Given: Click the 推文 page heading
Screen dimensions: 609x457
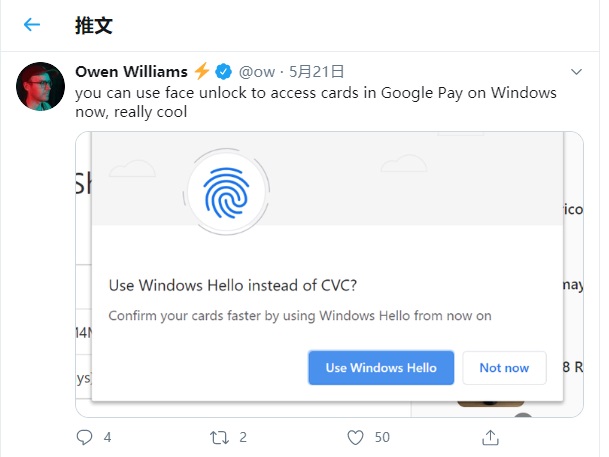Looking at the screenshot, I should click(93, 25).
